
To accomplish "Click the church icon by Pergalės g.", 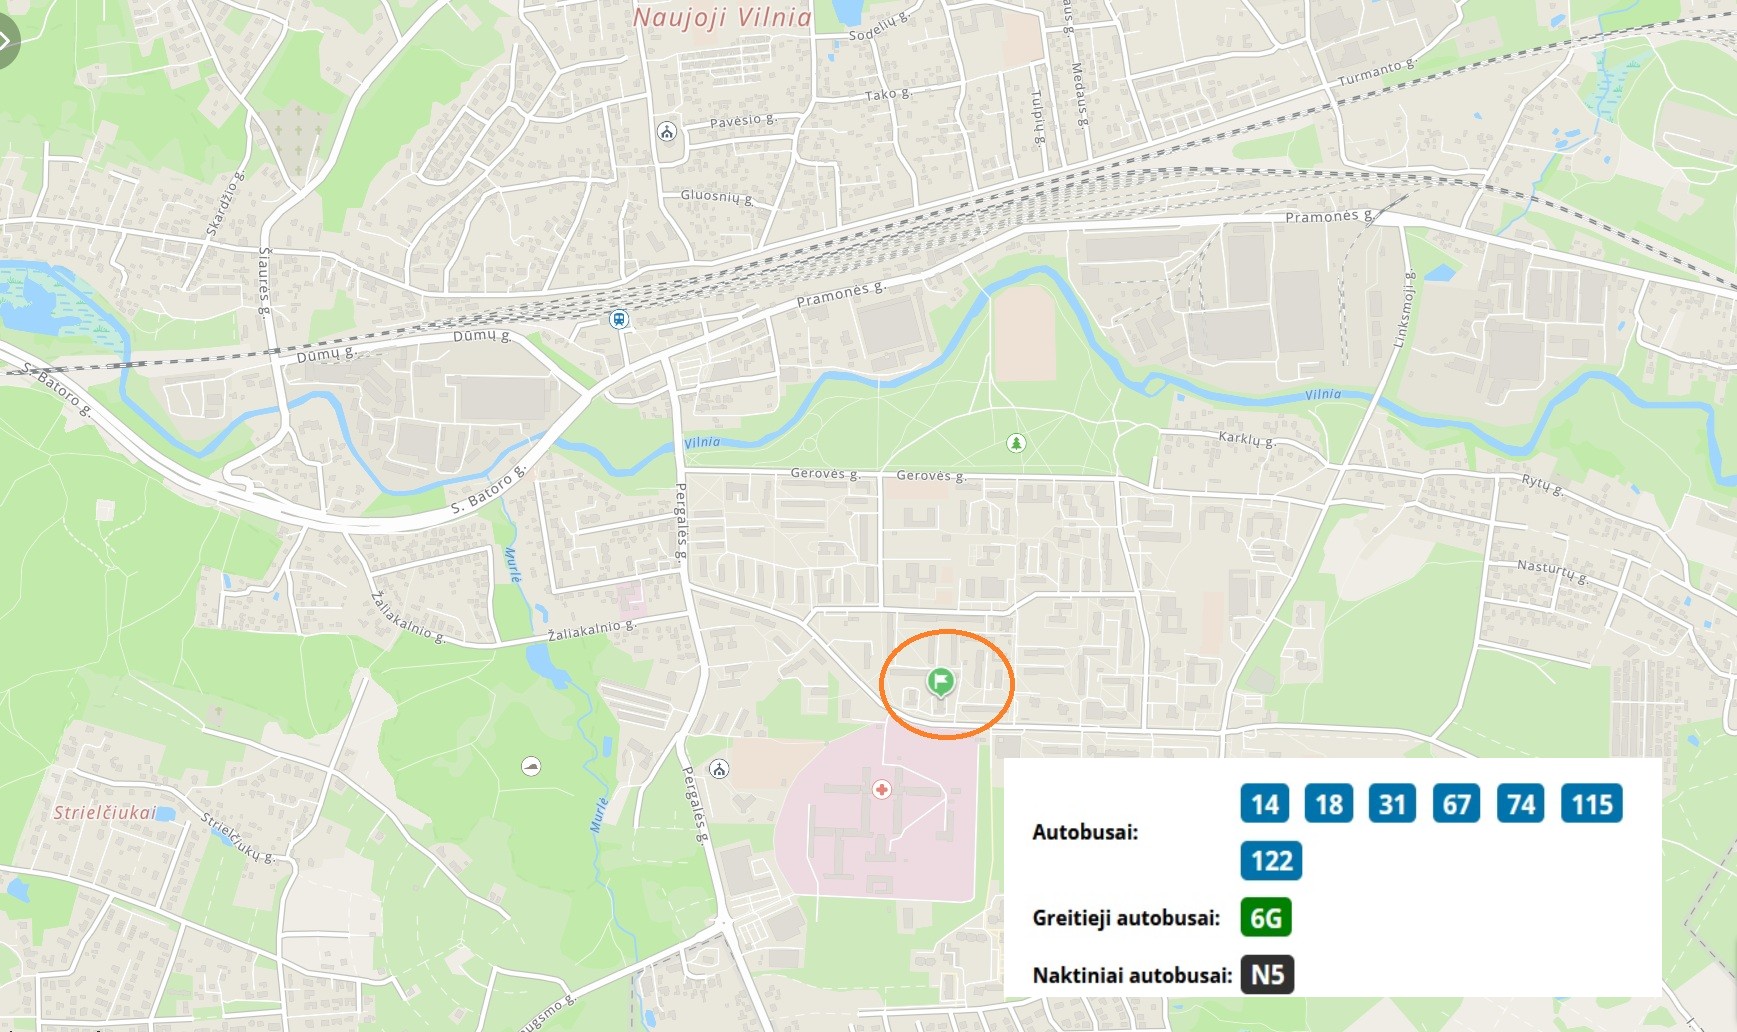I will point(719,769).
